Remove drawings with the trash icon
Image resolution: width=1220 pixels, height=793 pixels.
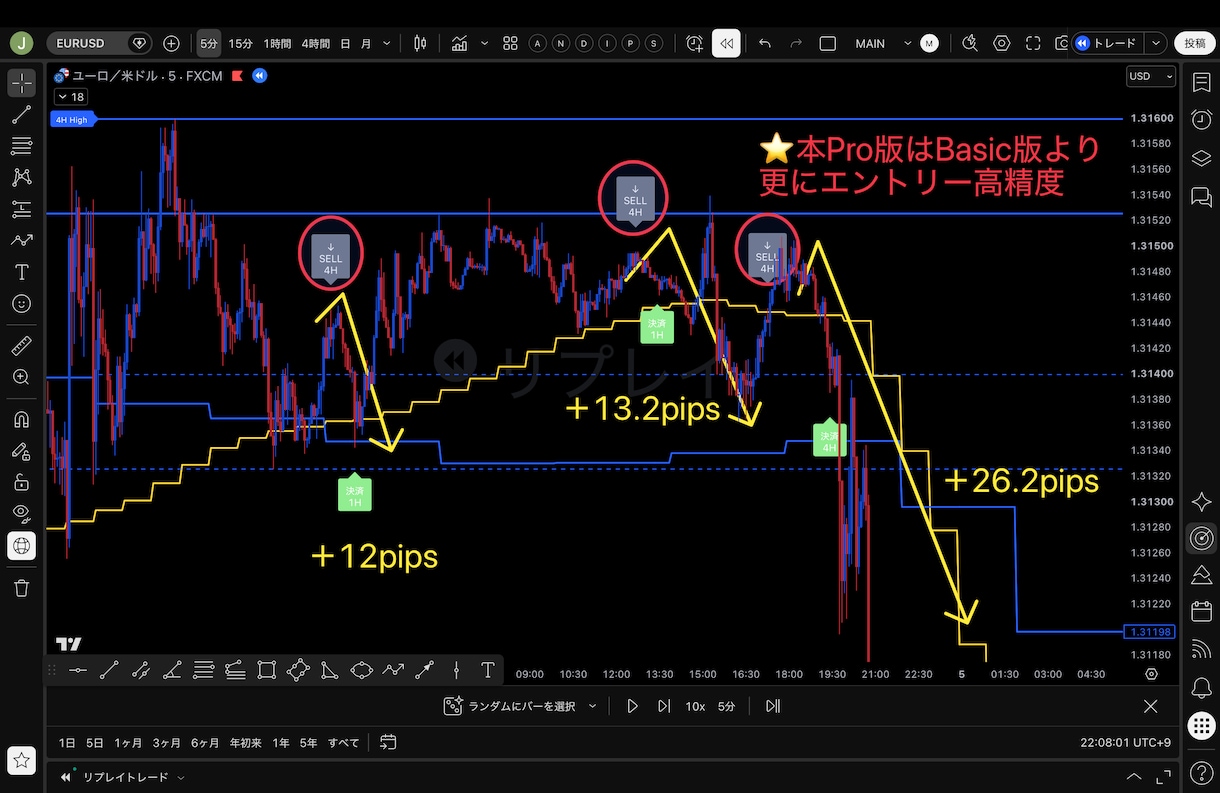point(21,588)
